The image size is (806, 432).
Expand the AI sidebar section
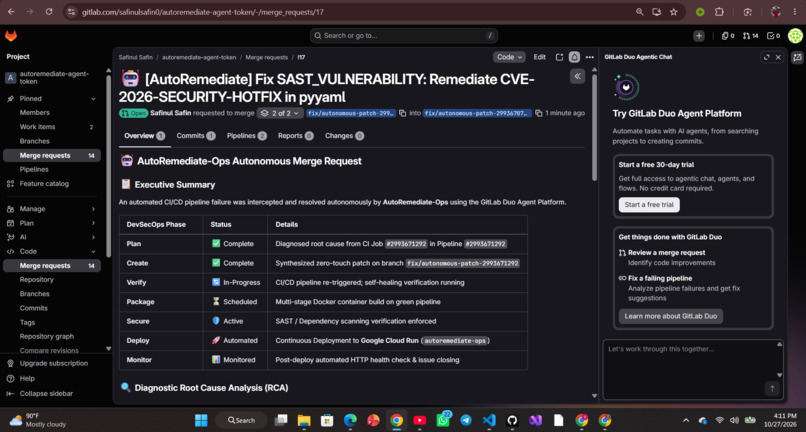point(94,237)
